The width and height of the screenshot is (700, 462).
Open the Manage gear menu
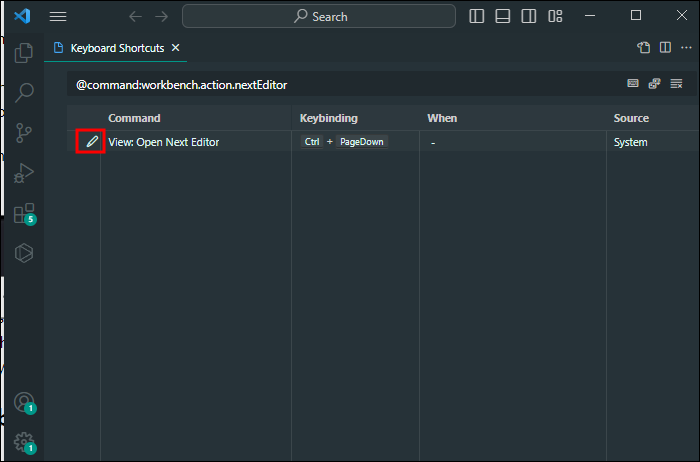point(24,442)
